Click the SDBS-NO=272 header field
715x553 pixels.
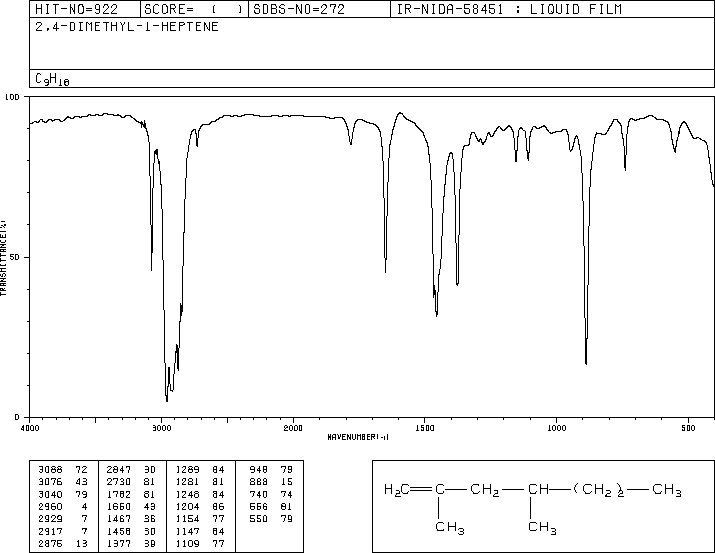pos(319,9)
